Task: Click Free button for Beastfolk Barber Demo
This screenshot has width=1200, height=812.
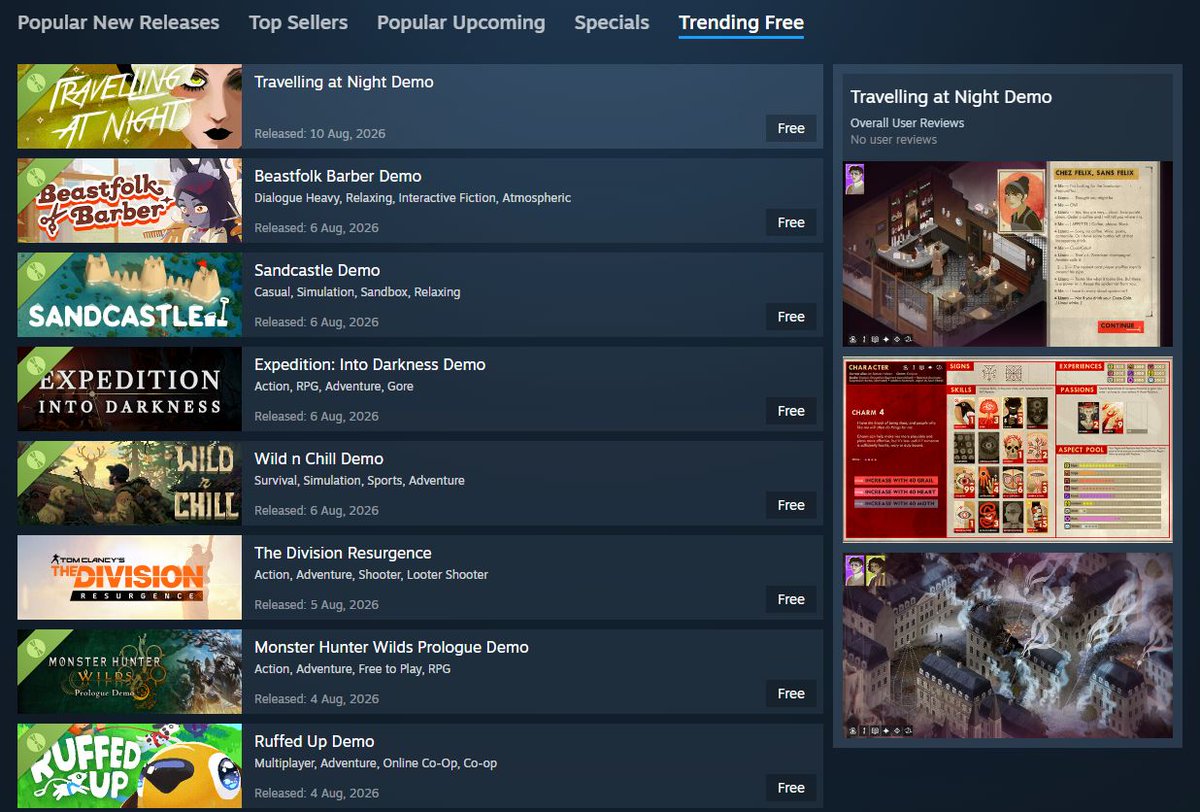Action: 791,222
